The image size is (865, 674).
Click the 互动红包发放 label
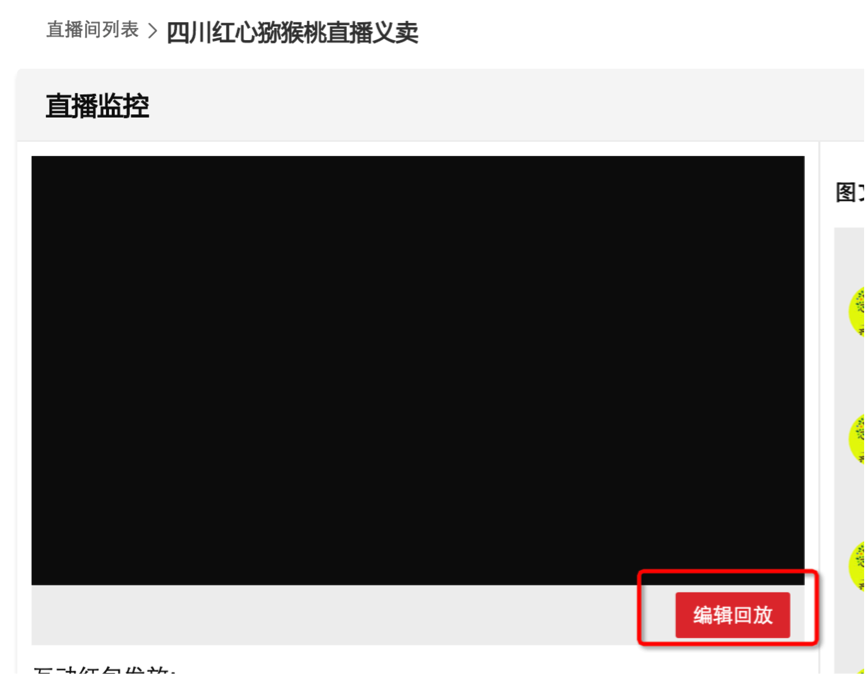104,670
